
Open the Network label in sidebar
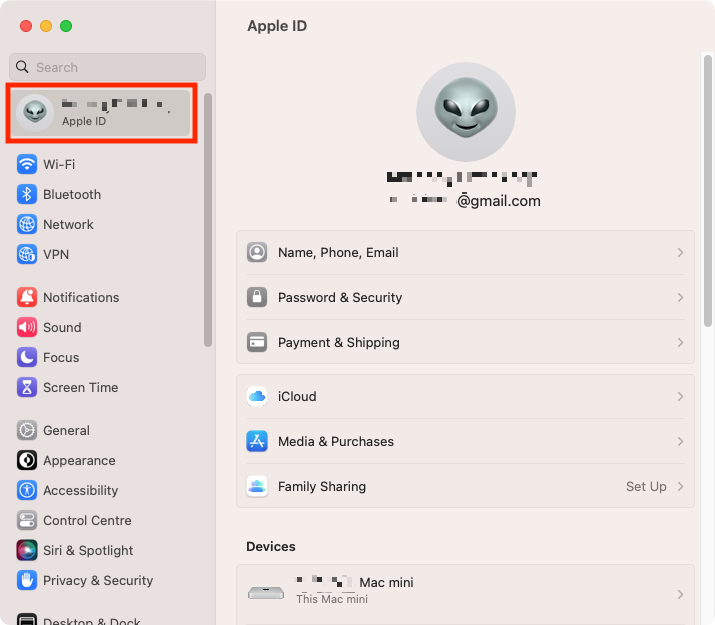click(68, 224)
